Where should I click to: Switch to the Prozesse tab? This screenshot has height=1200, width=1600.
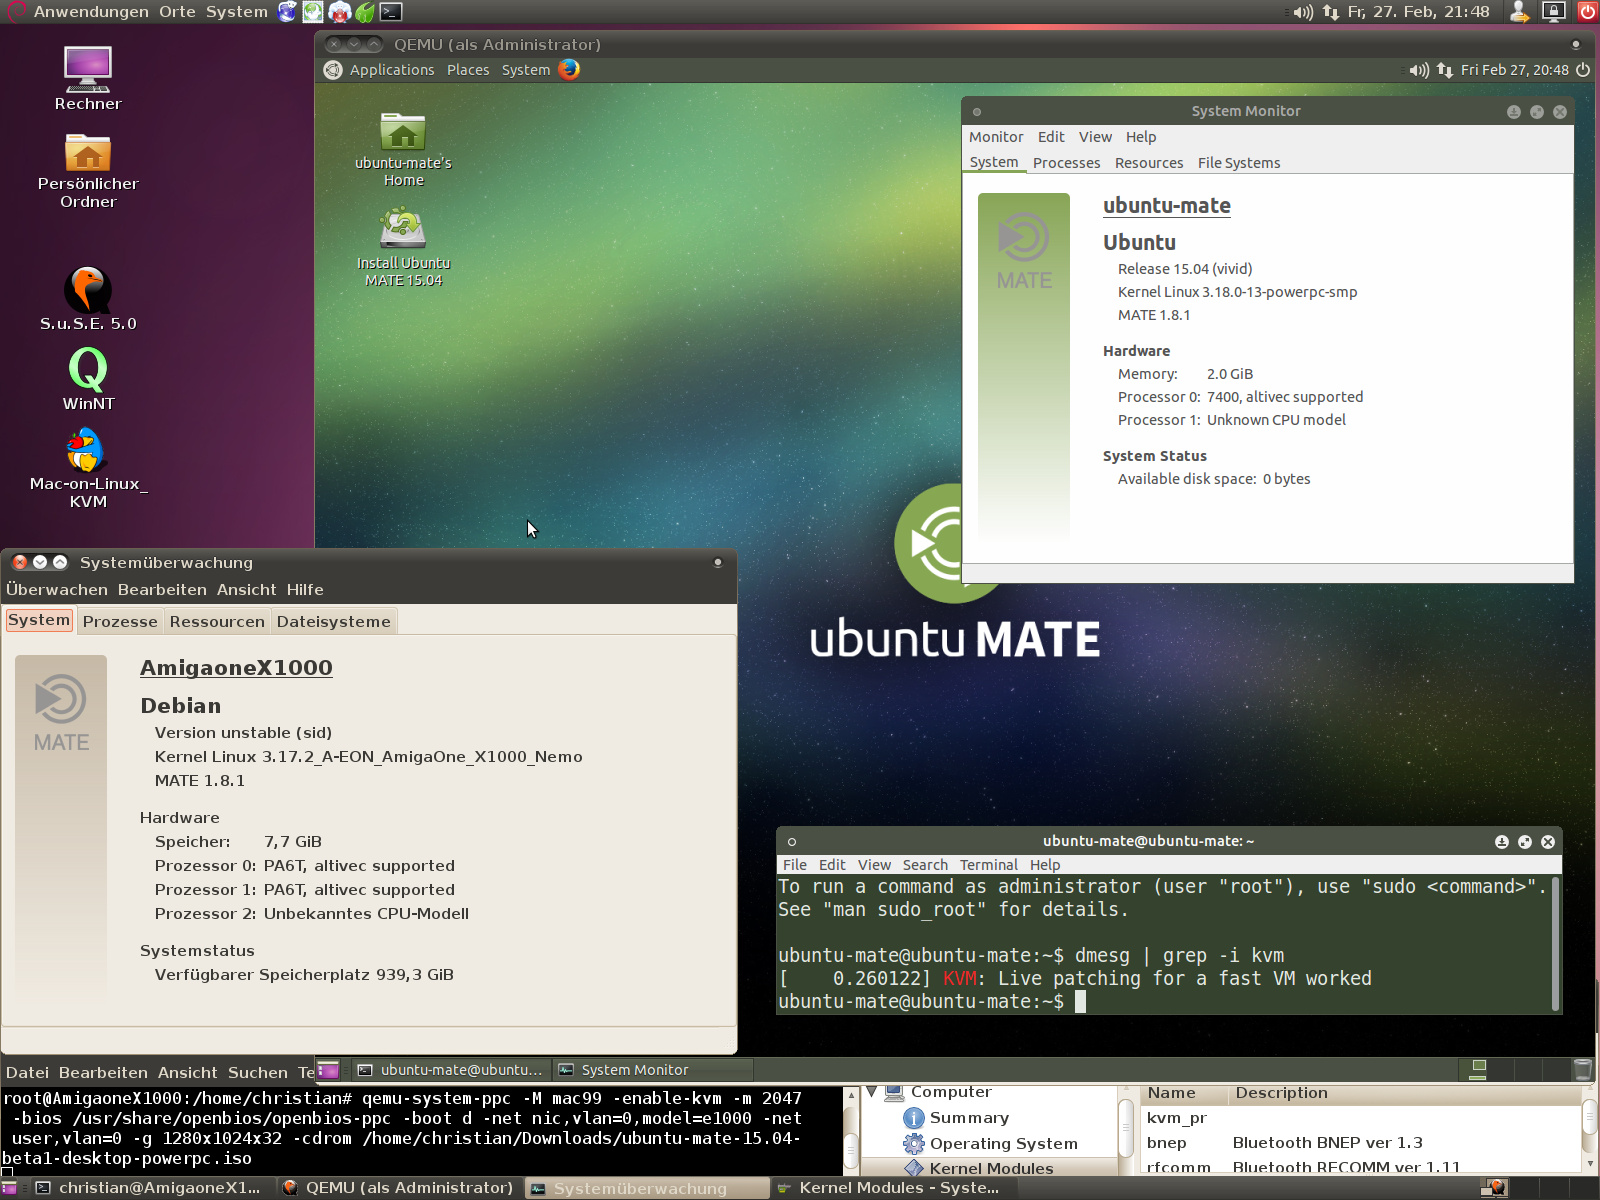pos(120,621)
